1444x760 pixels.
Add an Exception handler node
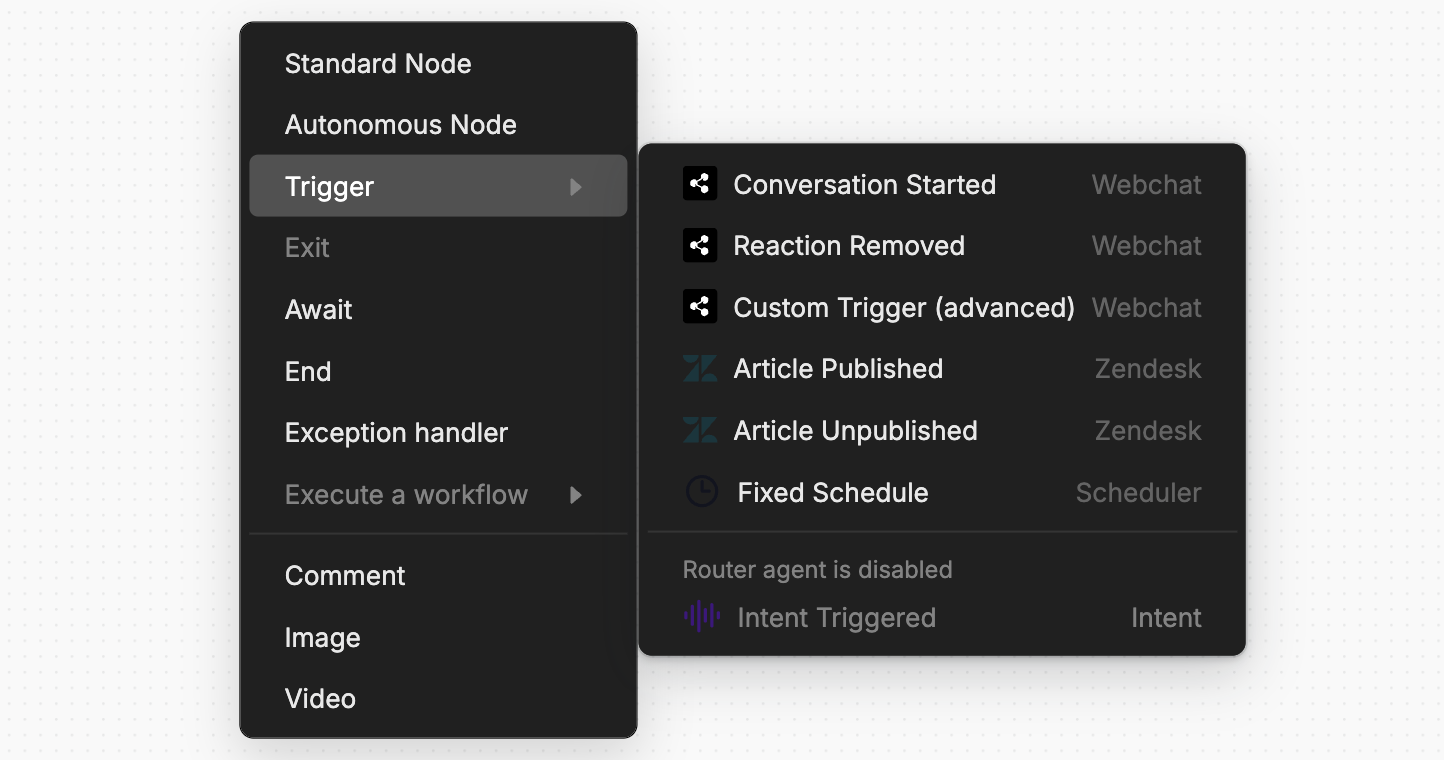click(396, 432)
